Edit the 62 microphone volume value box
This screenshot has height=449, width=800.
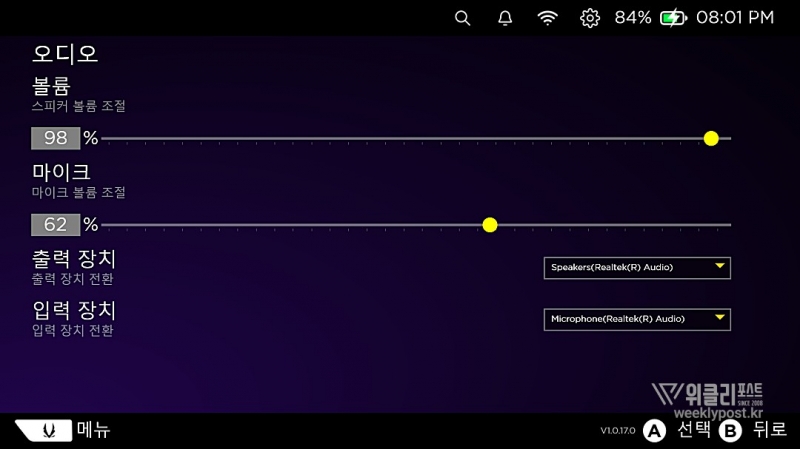(56, 225)
